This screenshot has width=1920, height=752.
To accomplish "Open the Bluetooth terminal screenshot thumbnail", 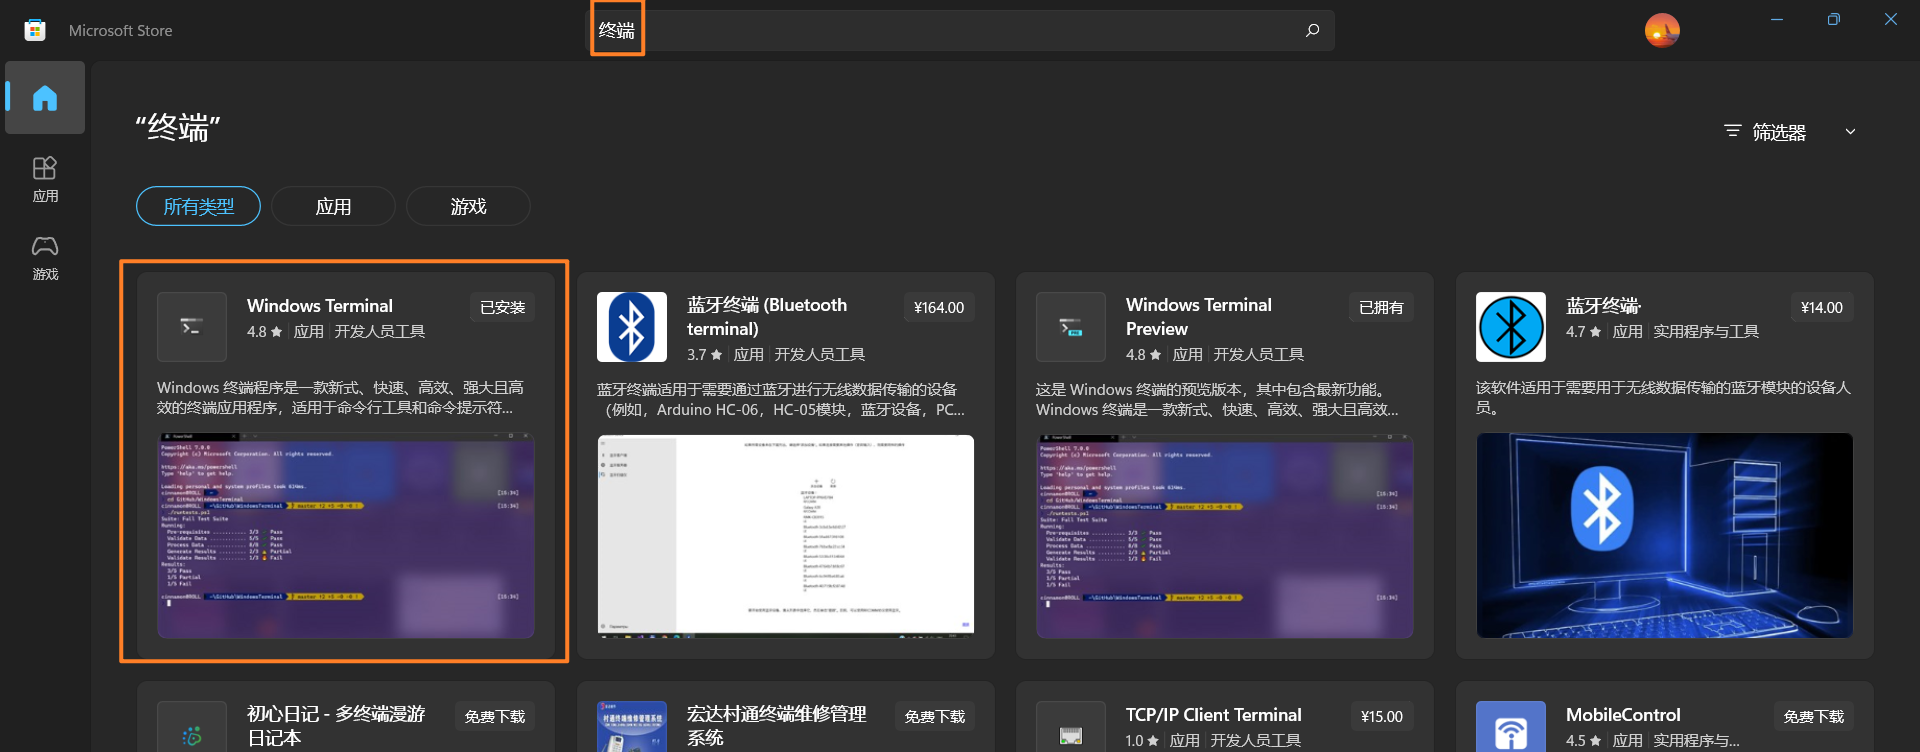I will pos(786,535).
